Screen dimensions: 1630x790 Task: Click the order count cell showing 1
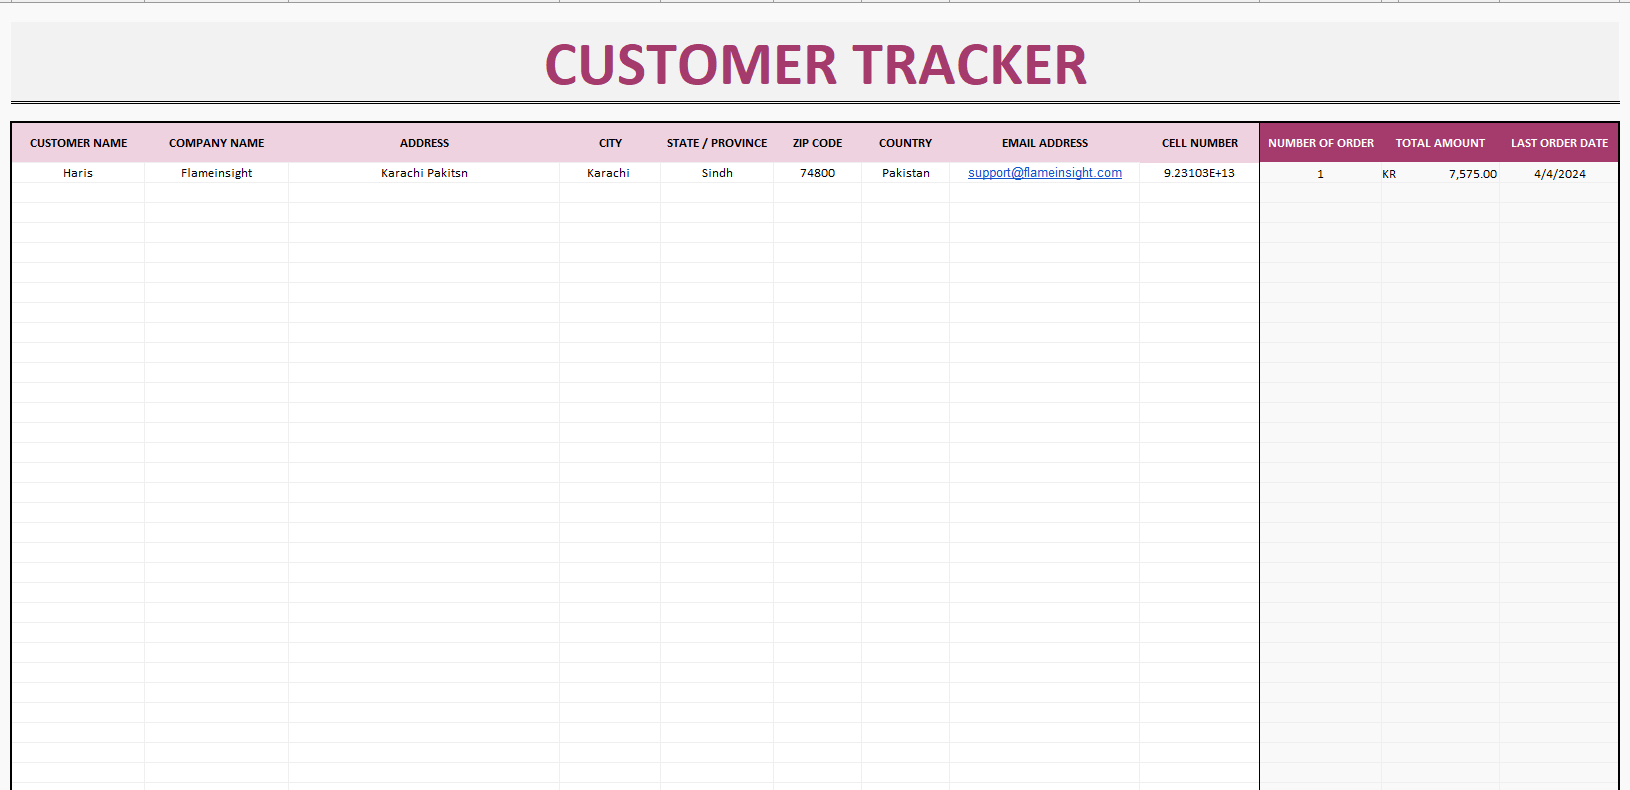click(1320, 174)
